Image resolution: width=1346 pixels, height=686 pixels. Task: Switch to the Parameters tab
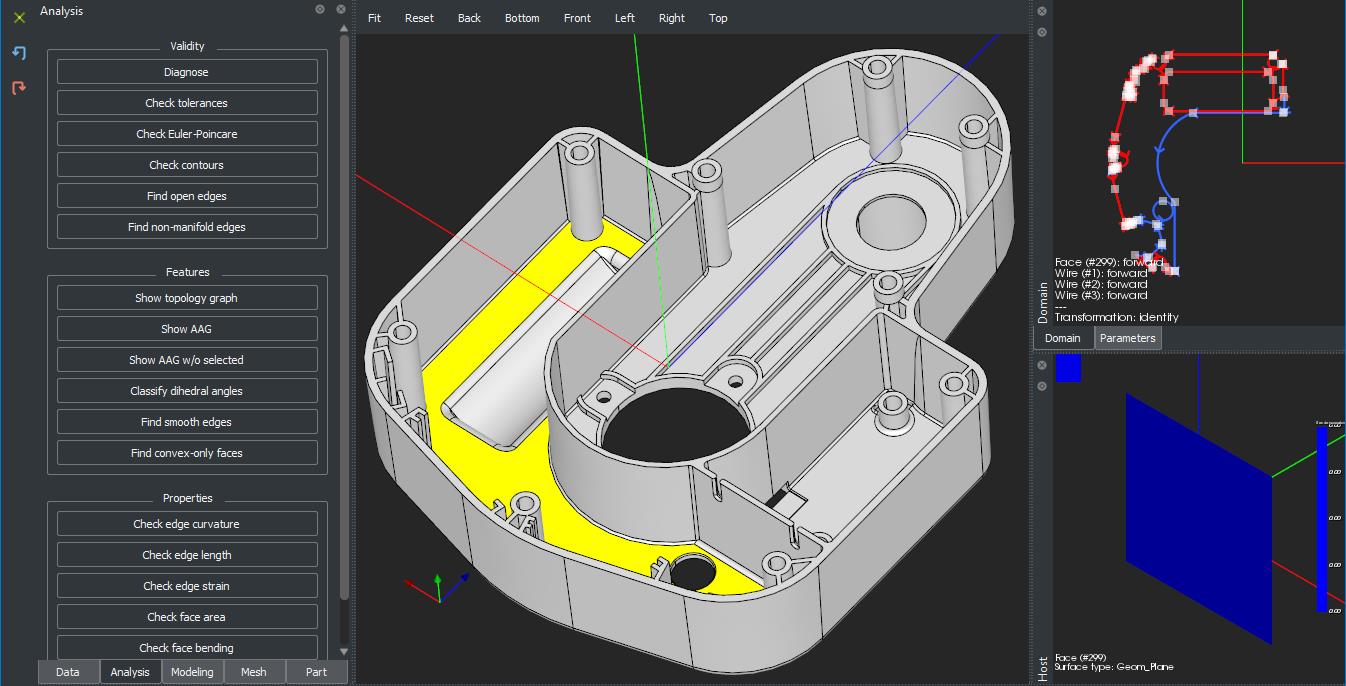click(x=1127, y=338)
